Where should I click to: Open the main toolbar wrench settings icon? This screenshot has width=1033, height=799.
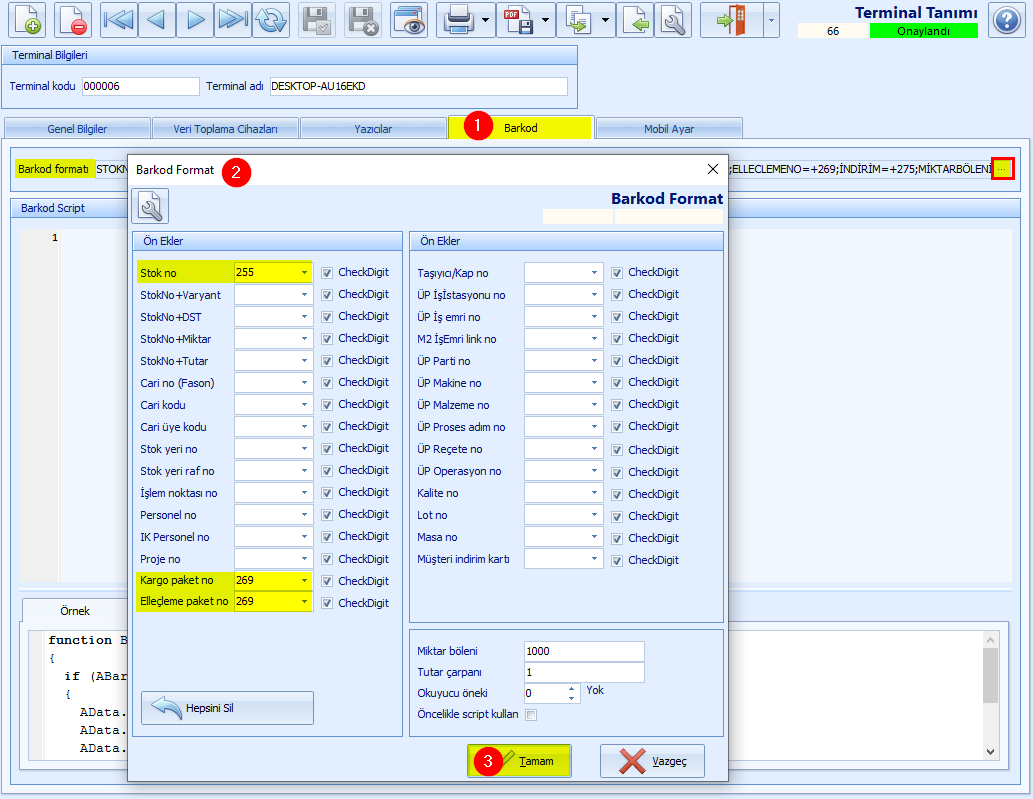[673, 20]
